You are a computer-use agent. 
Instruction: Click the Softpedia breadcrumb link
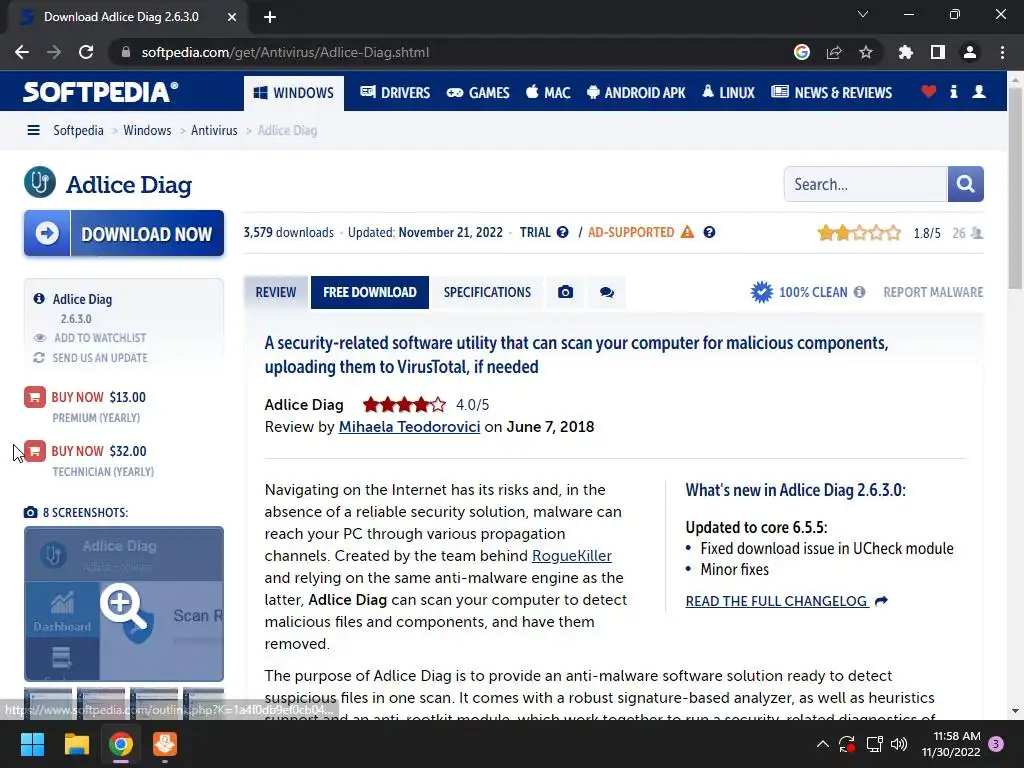coord(78,130)
